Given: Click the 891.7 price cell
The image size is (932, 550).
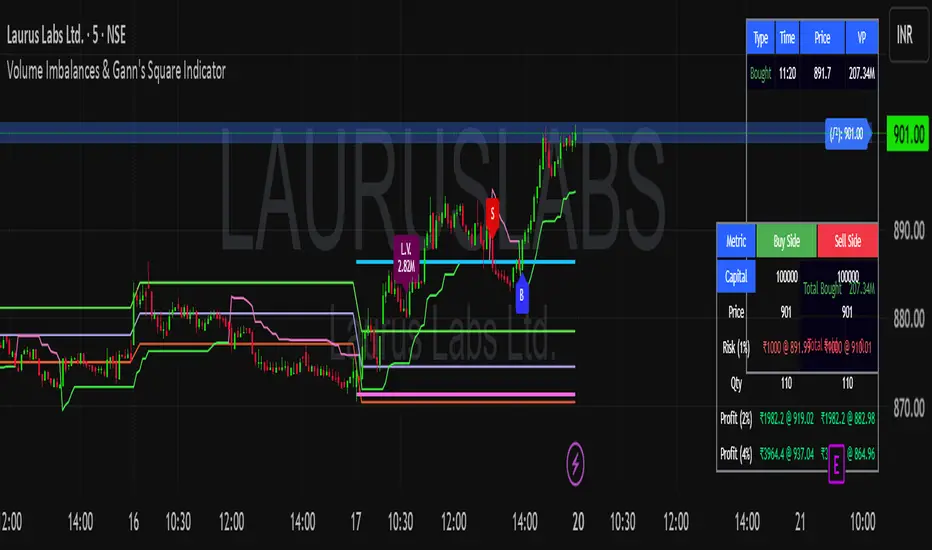Looking at the screenshot, I should pos(822,73).
